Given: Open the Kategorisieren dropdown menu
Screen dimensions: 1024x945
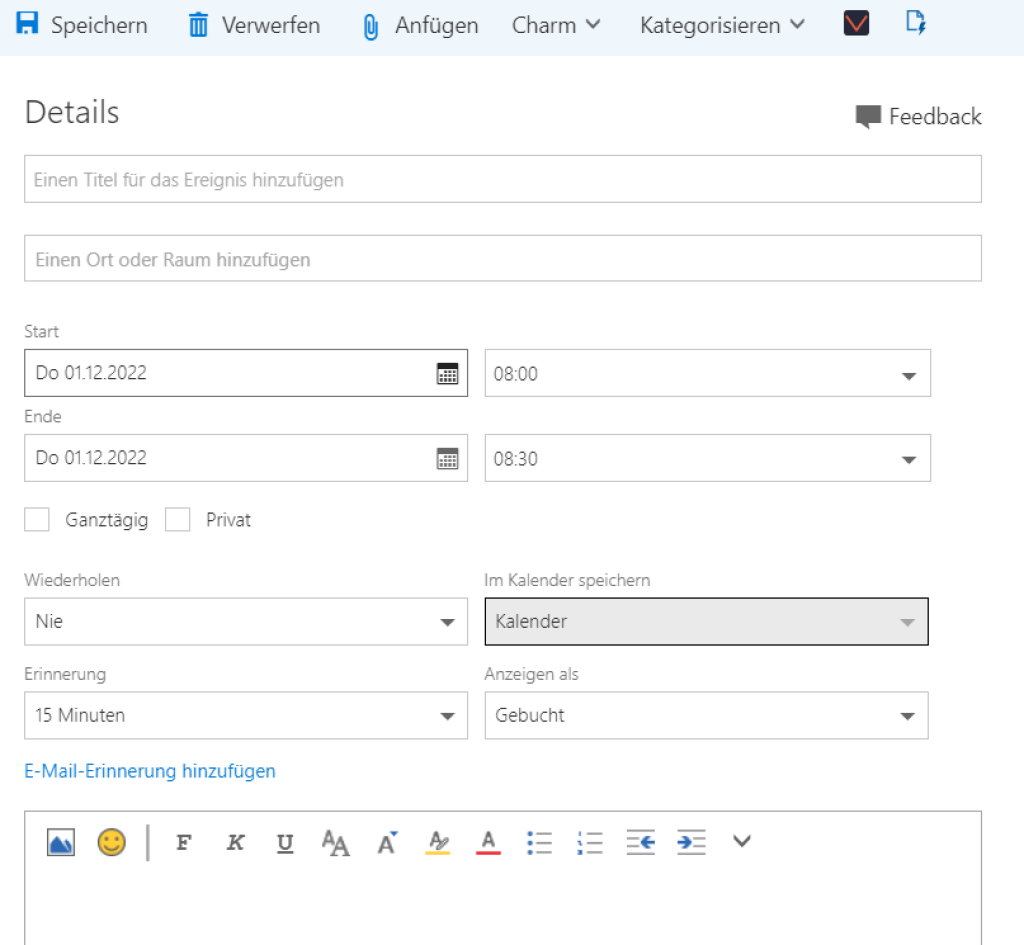Looking at the screenshot, I should pyautogui.click(x=722, y=25).
